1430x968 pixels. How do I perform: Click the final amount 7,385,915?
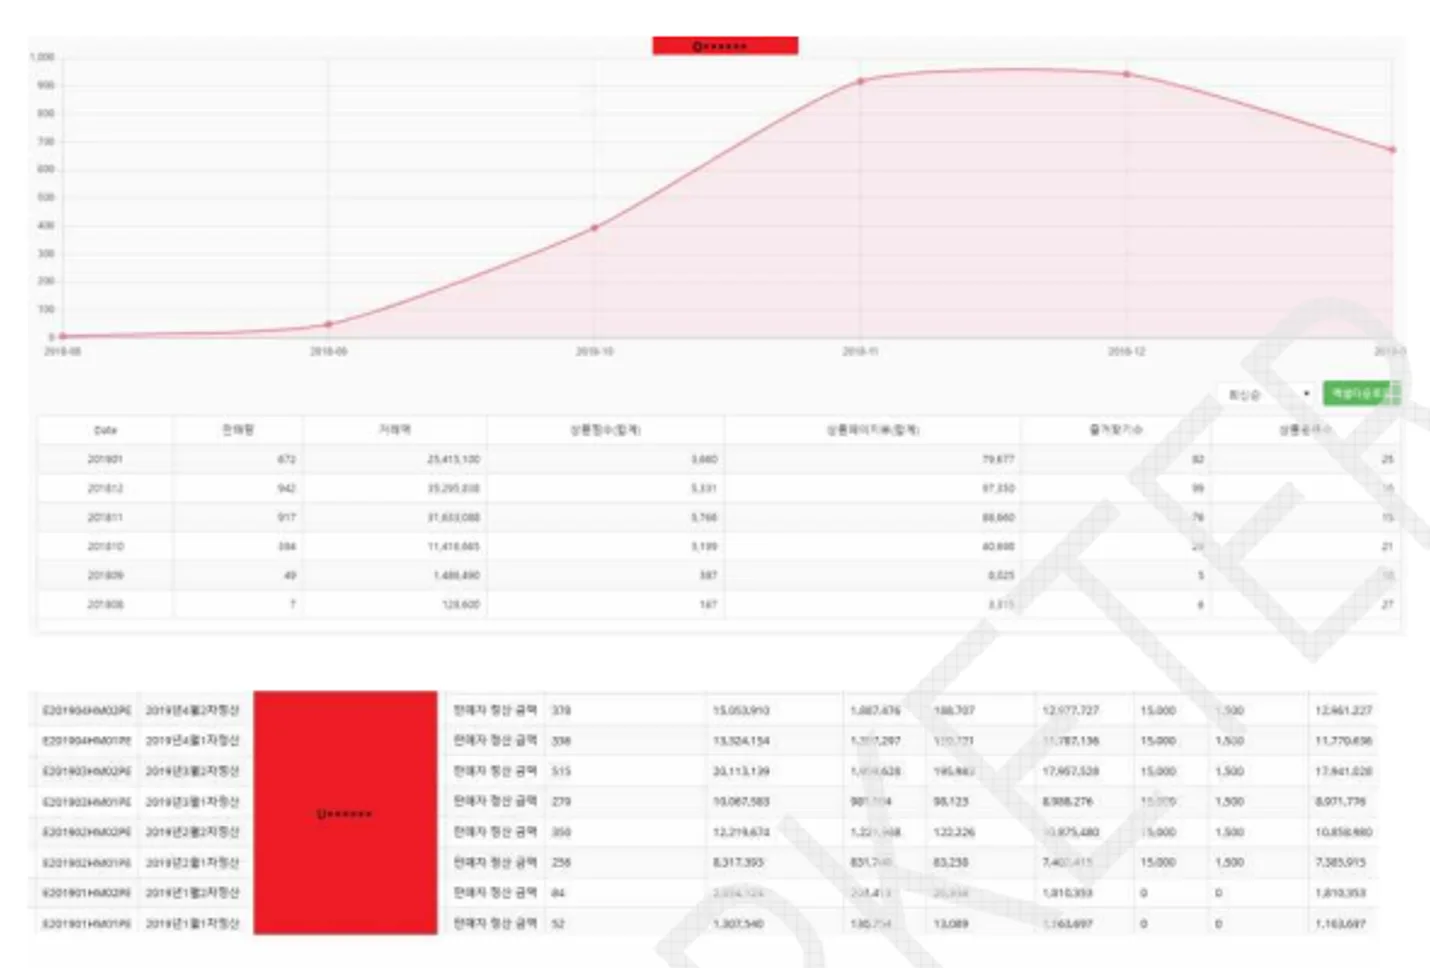(1341, 862)
